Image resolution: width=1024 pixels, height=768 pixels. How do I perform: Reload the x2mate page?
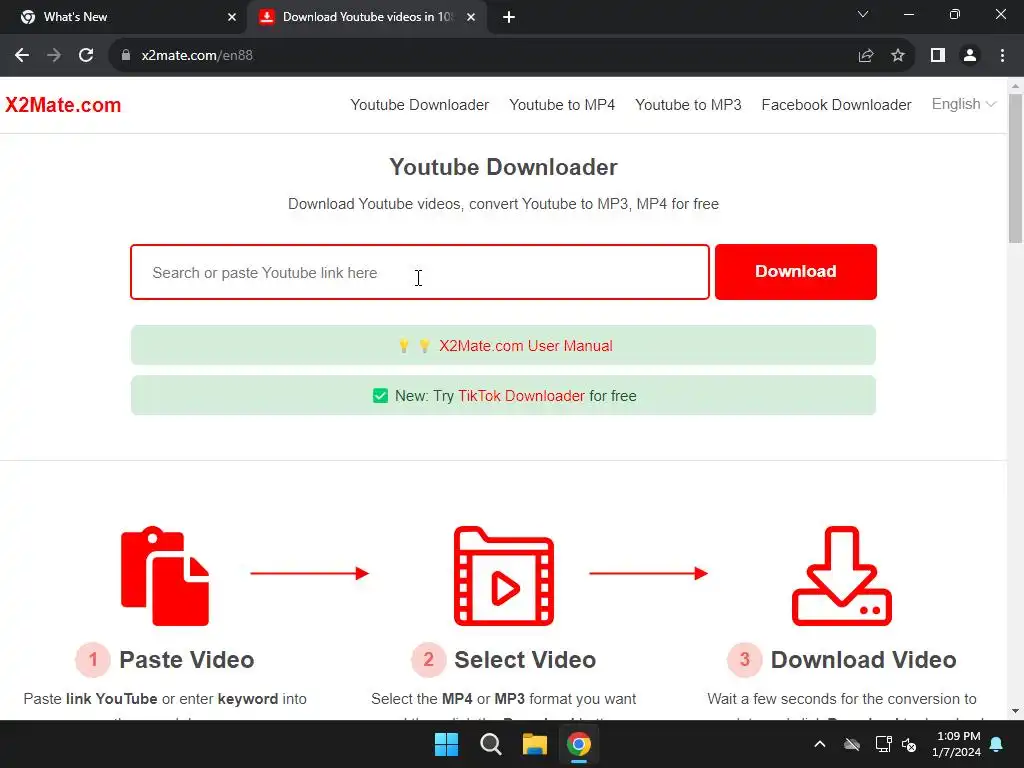click(x=86, y=56)
